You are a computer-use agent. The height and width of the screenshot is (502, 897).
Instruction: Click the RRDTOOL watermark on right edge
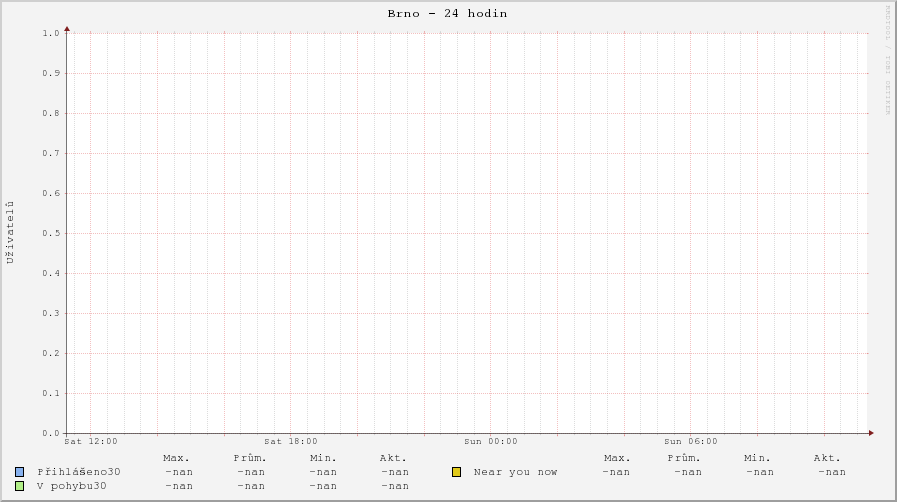tap(887, 60)
